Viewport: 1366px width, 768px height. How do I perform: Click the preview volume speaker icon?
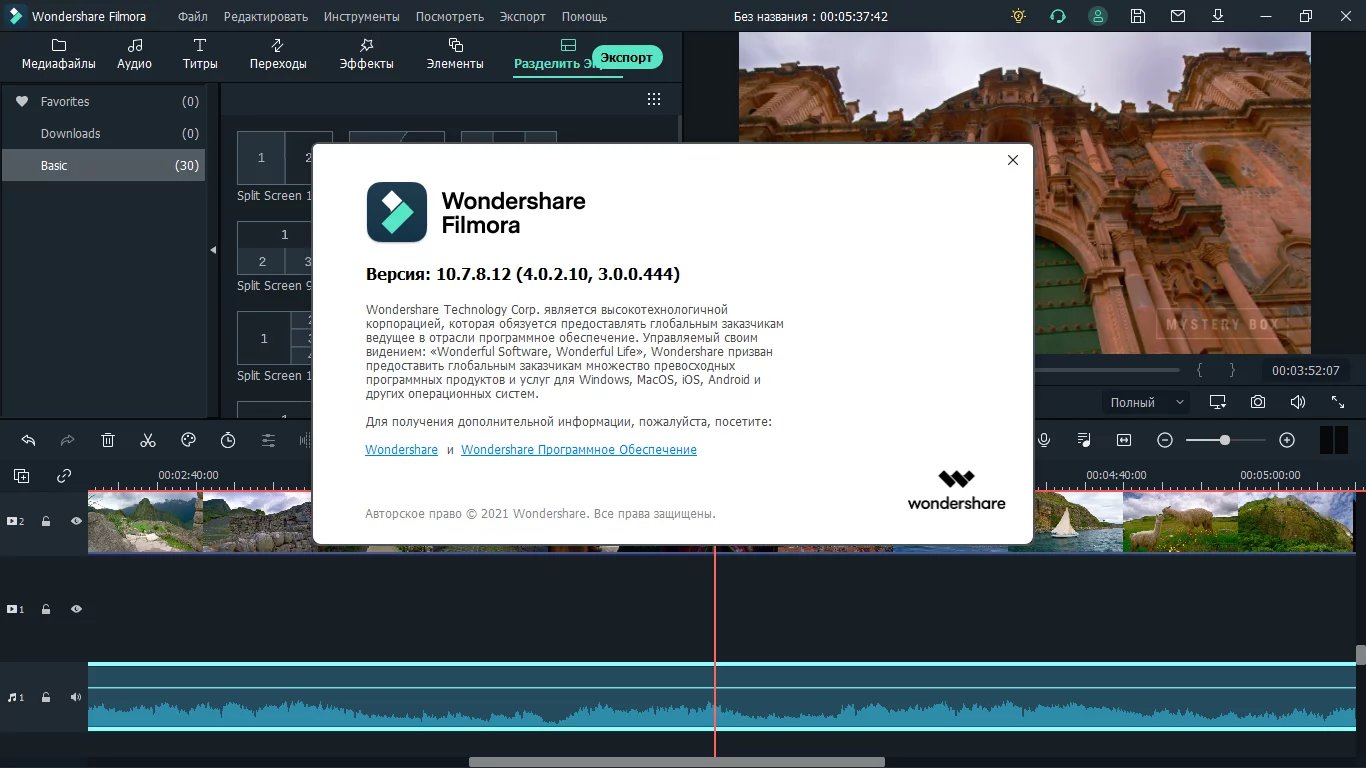tap(1298, 402)
